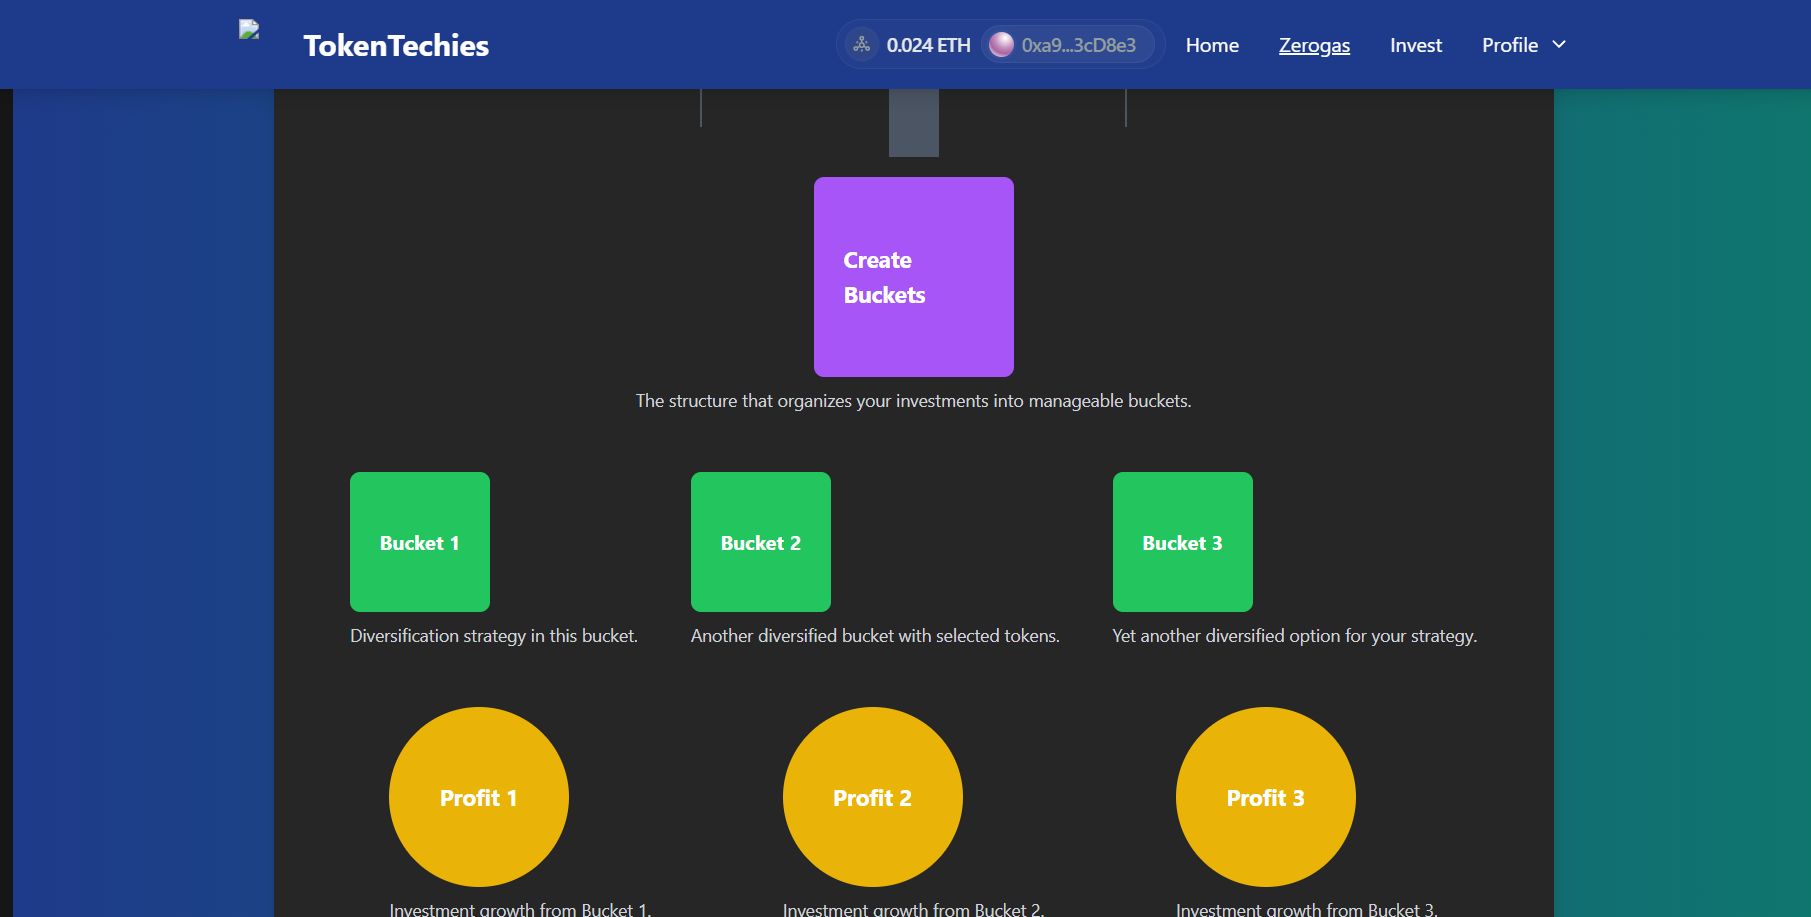The height and width of the screenshot is (917, 1811).
Task: Click the network icon beside 0.024 ETH
Action: pos(861,45)
